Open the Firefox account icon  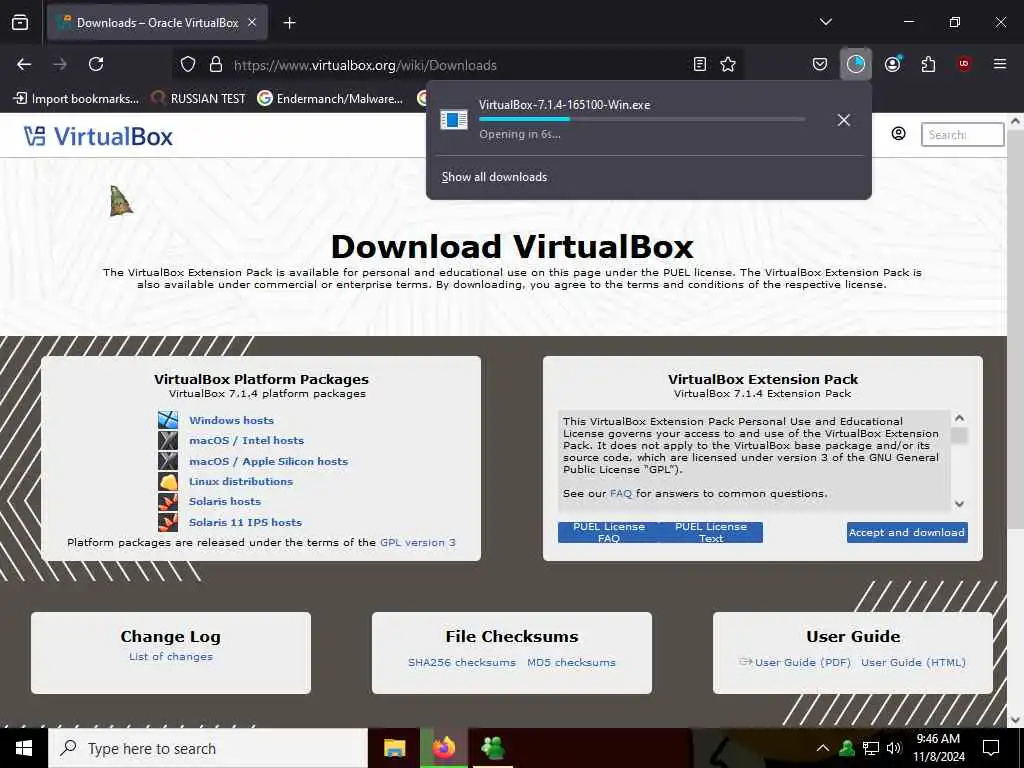coord(892,64)
